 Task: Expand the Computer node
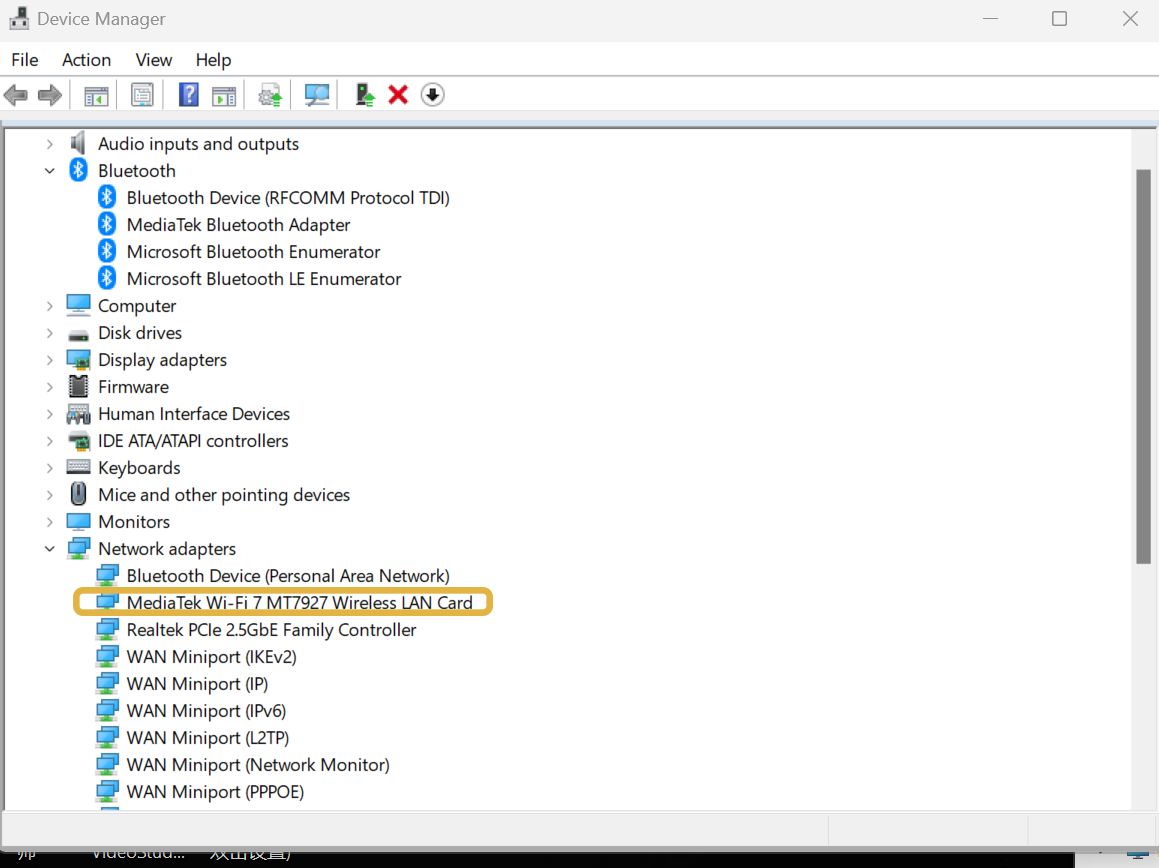point(50,306)
